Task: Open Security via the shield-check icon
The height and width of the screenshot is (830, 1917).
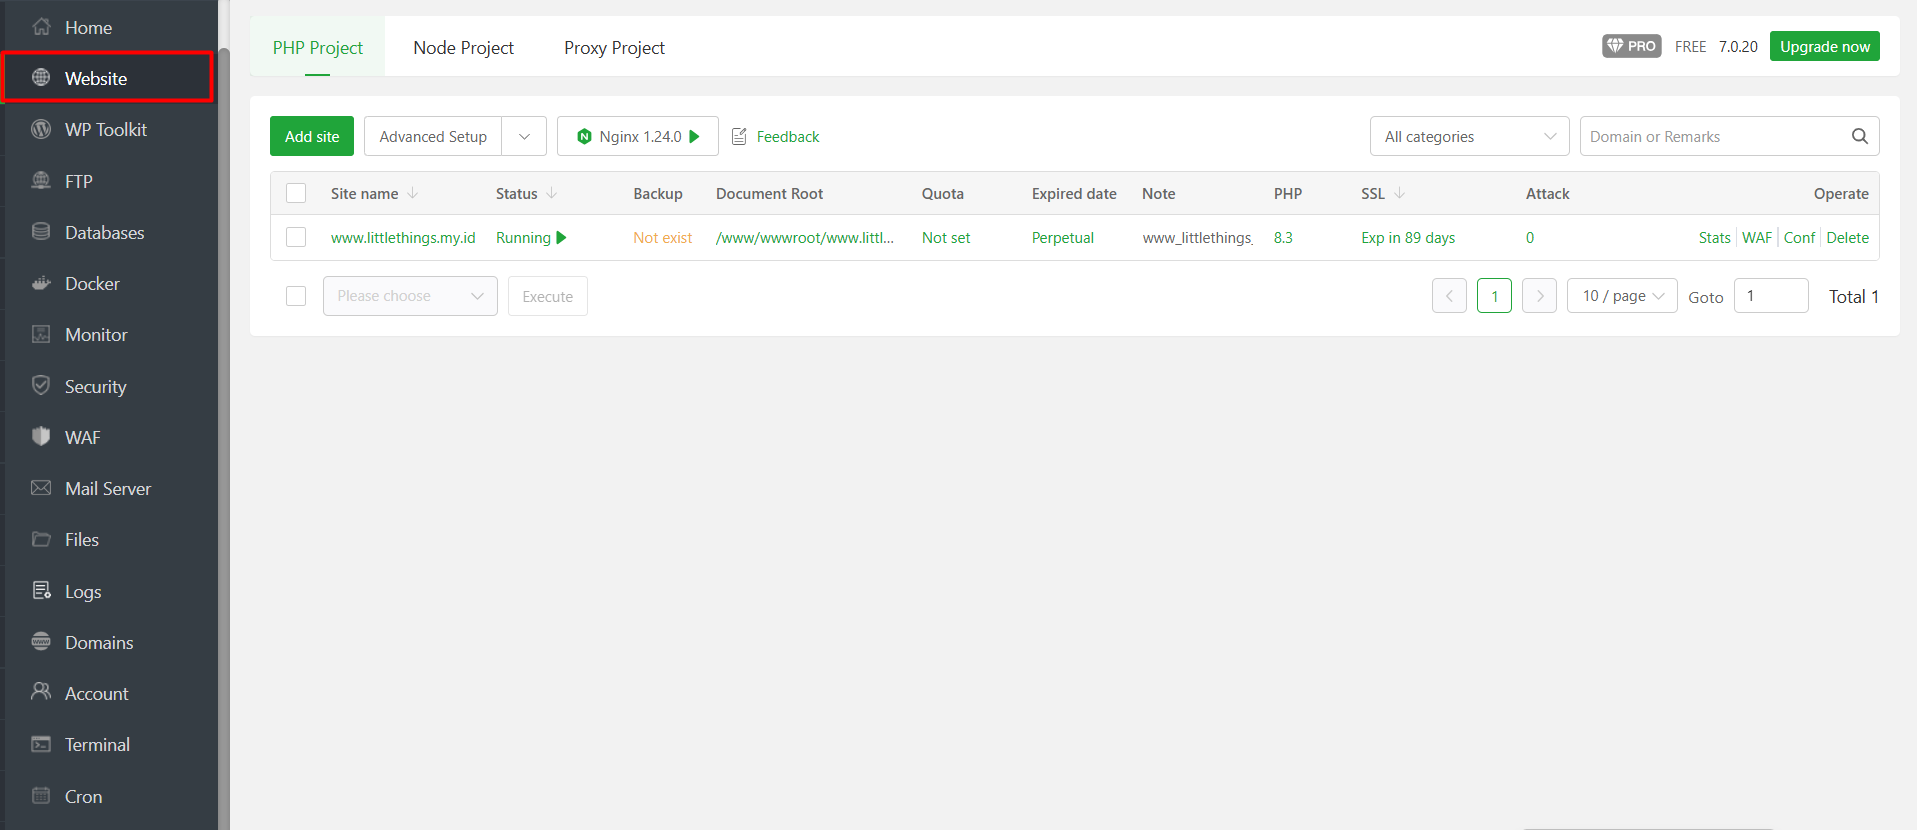Action: tap(41, 386)
